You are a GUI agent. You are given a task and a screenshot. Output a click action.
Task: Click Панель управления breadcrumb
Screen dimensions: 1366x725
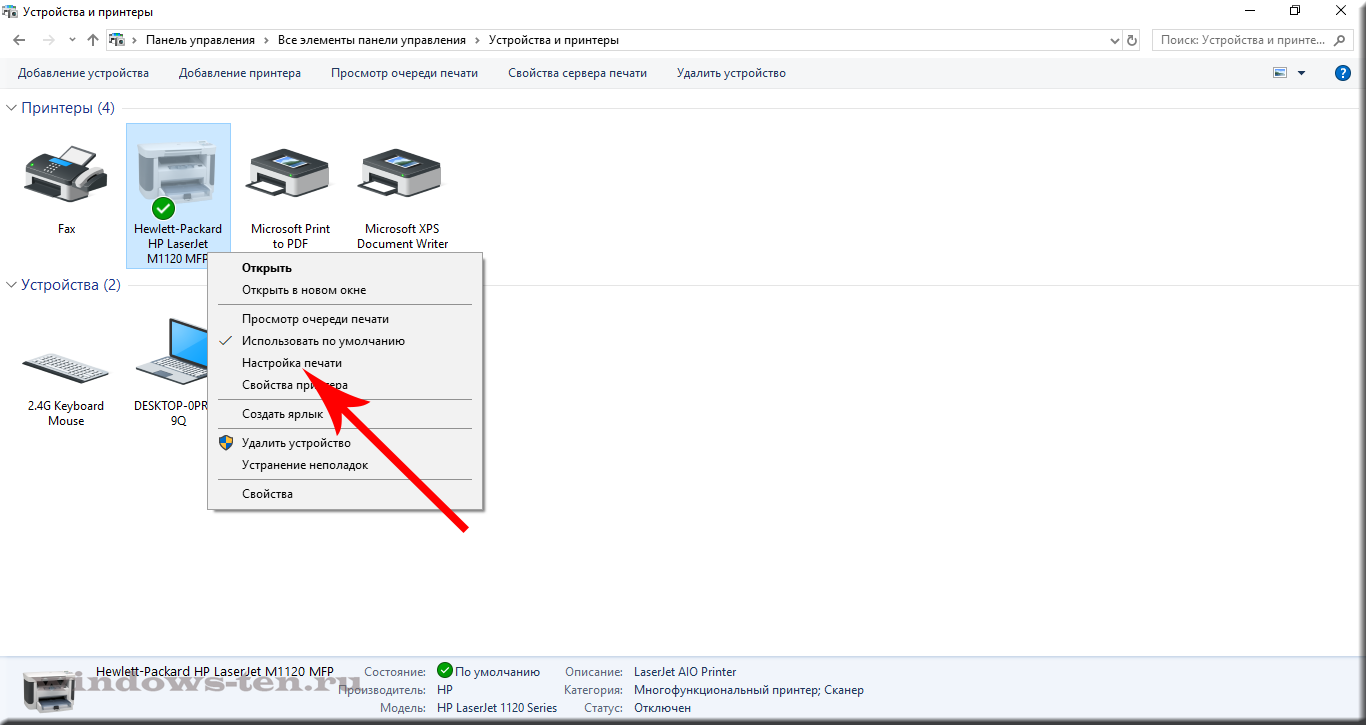[201, 40]
